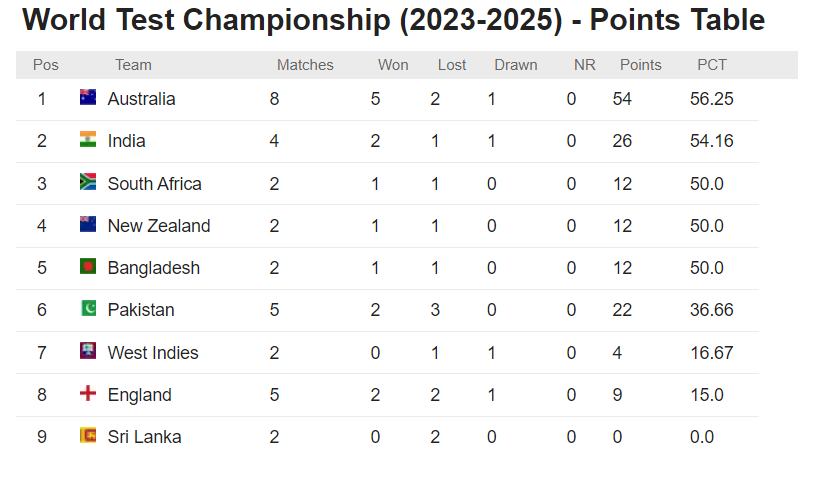The height and width of the screenshot is (480, 816).
Task: Select the Matches column header
Action: (x=305, y=65)
